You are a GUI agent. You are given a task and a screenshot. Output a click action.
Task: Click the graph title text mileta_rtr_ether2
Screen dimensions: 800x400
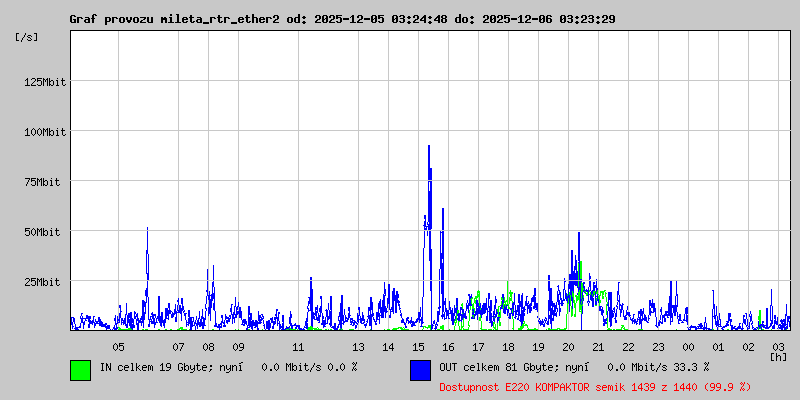(219, 19)
